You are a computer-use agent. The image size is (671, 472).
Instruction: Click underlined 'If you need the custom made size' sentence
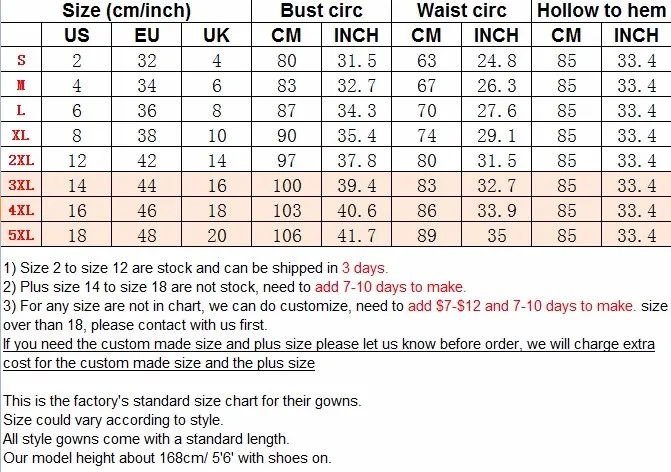click(x=329, y=353)
